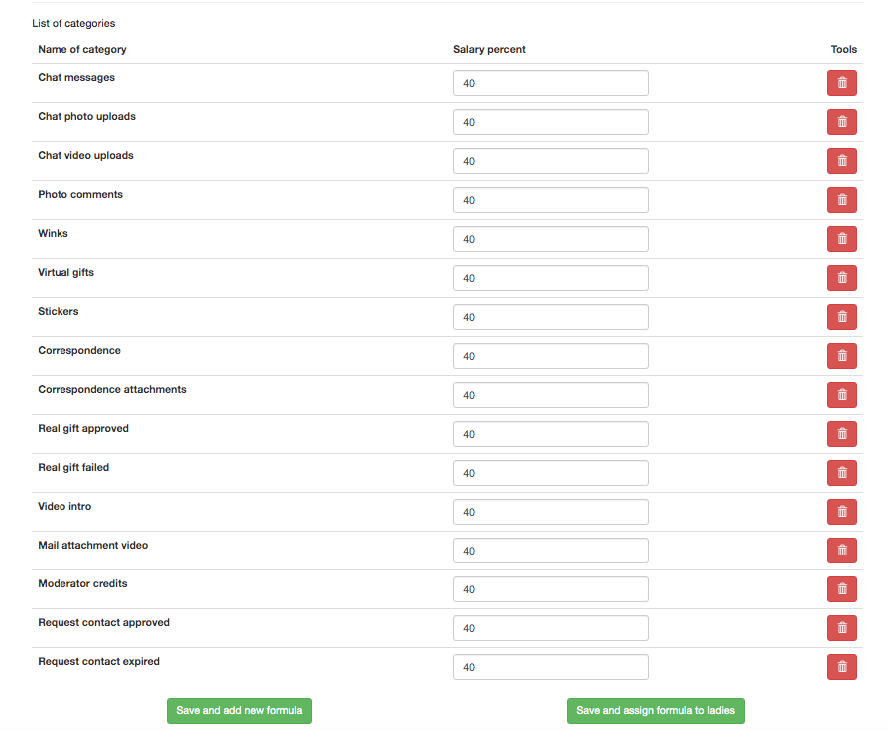Focus the Chat messages salary percent input

550,83
